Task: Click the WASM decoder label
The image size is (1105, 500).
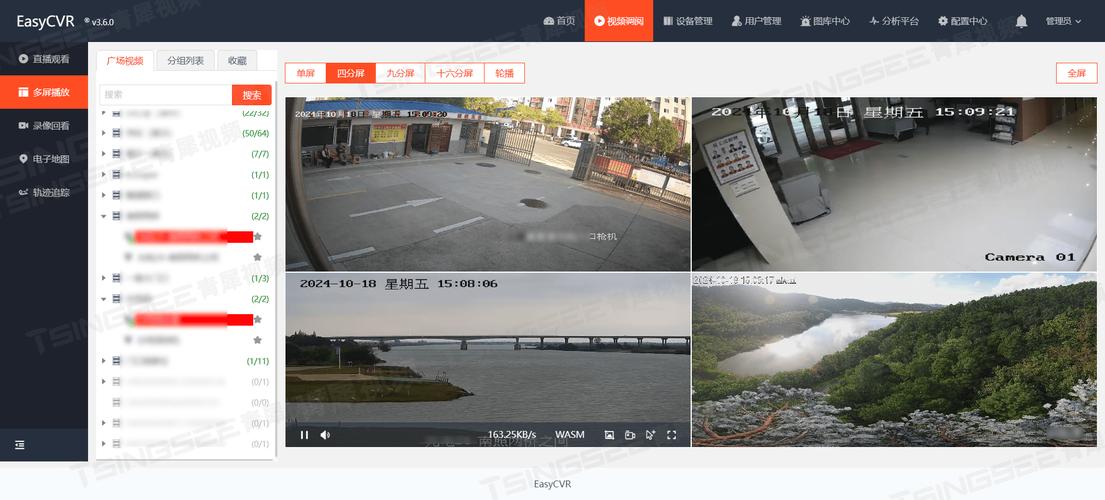Action: [569, 435]
